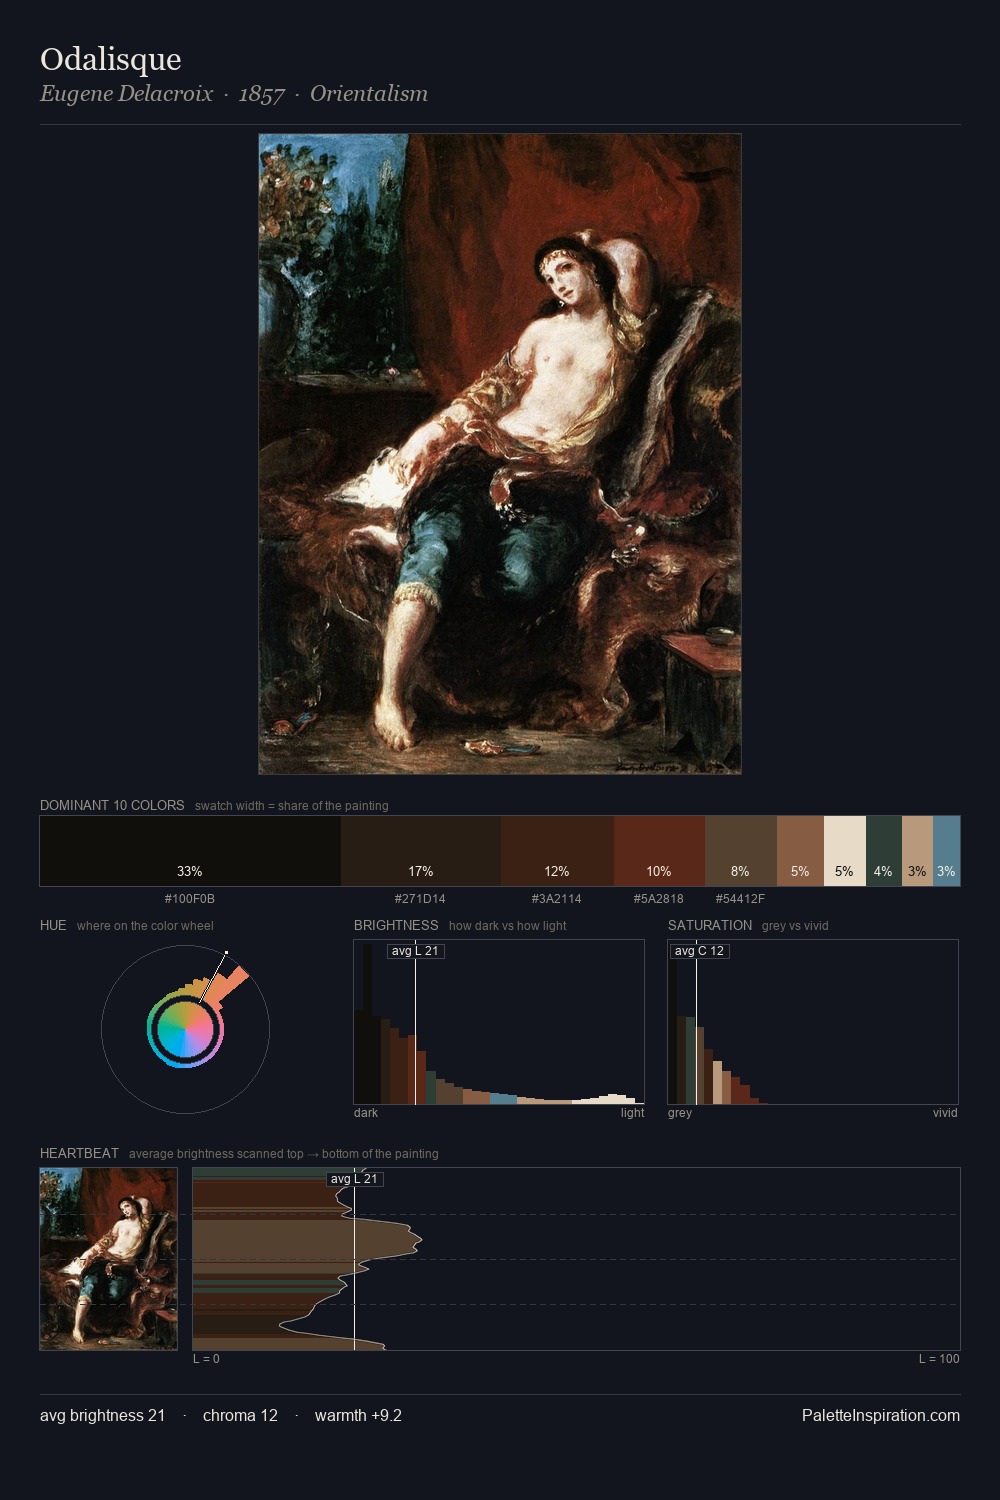Image resolution: width=1000 pixels, height=1500 pixels.
Task: Click the 3% beige swatch
Action: 917,851
